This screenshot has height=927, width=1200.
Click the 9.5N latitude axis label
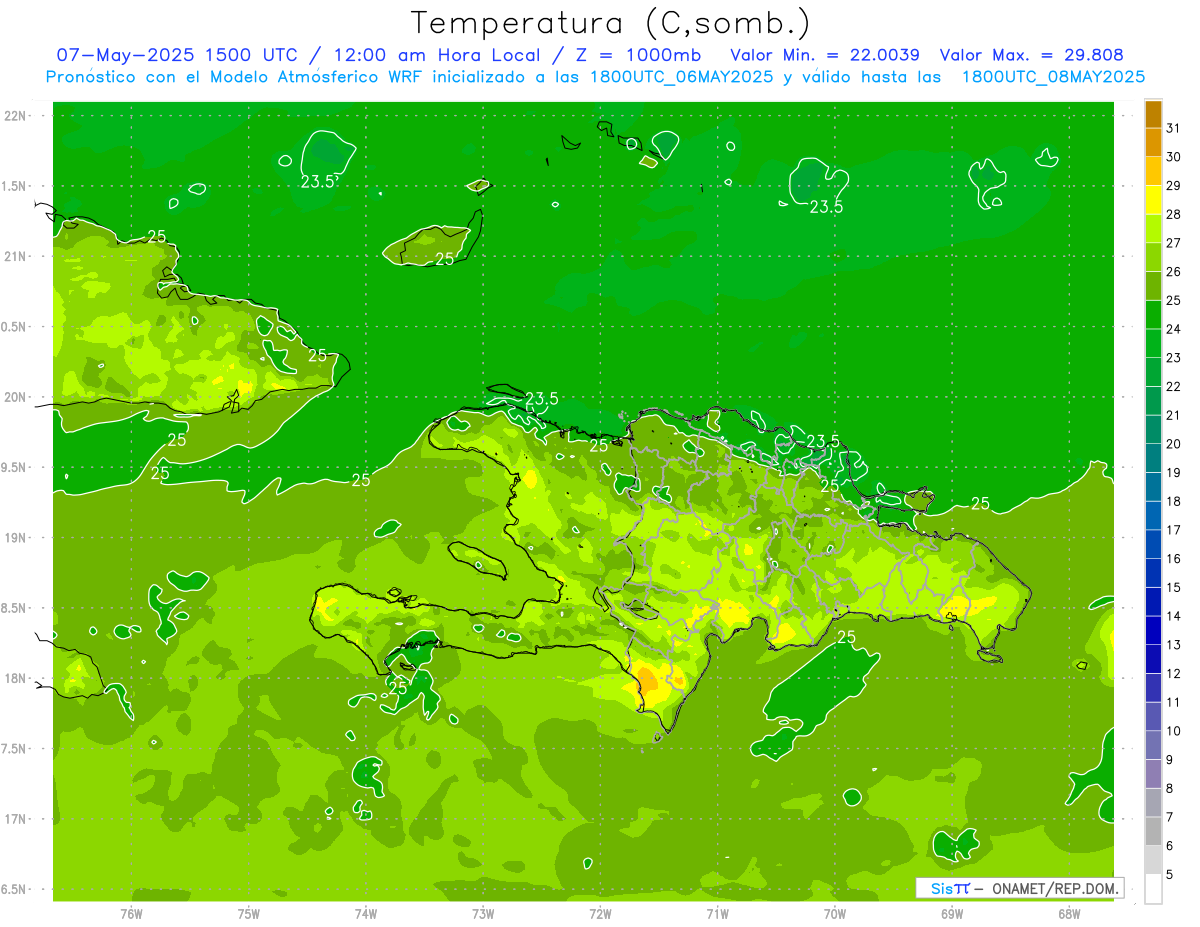tap(14, 468)
